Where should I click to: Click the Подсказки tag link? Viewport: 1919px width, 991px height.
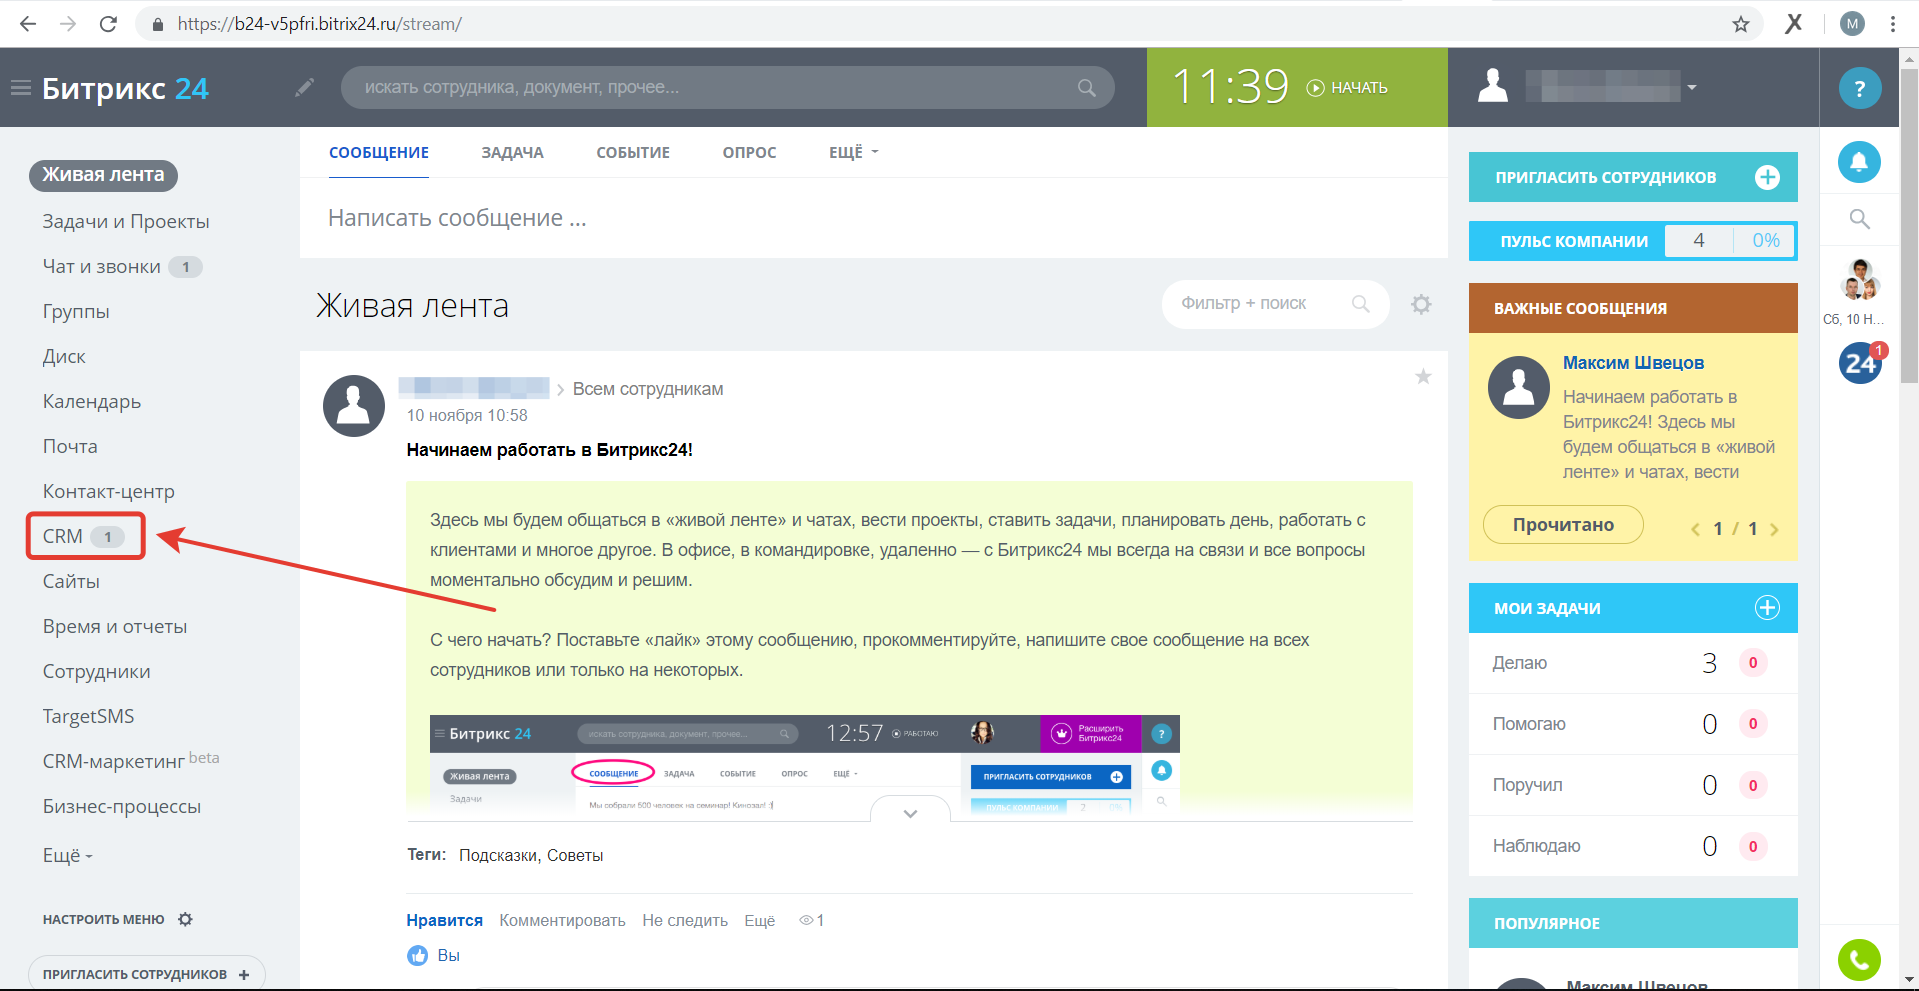498,855
